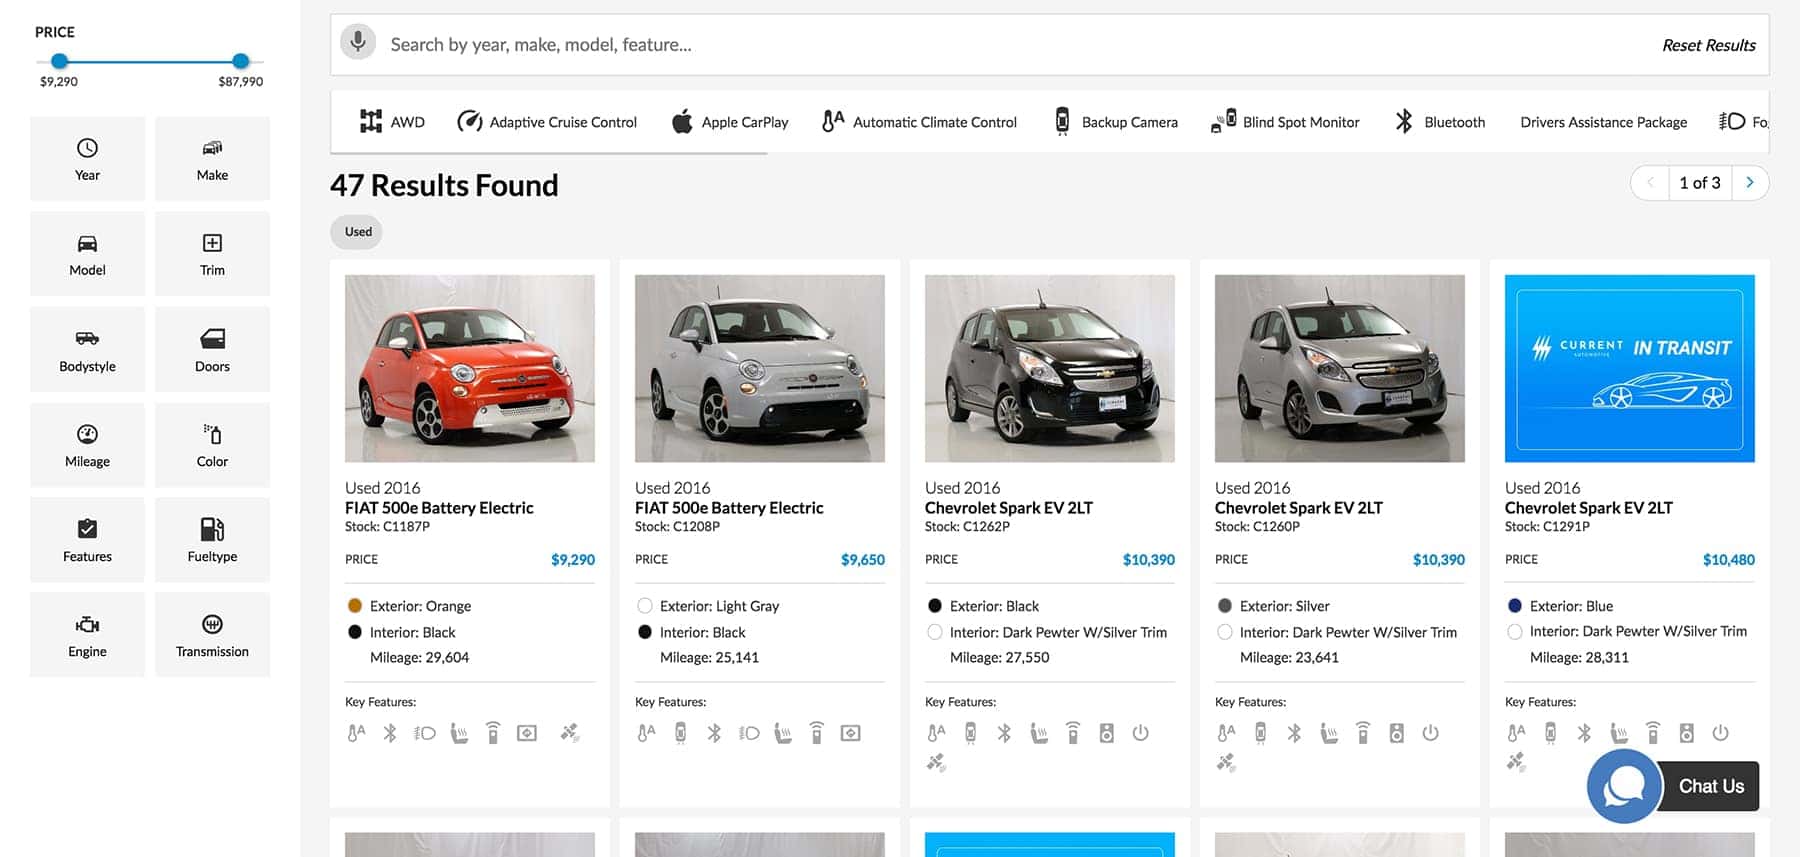This screenshot has width=1800, height=857.
Task: Filter by Blind Spot Monitor
Action: click(x=1285, y=122)
